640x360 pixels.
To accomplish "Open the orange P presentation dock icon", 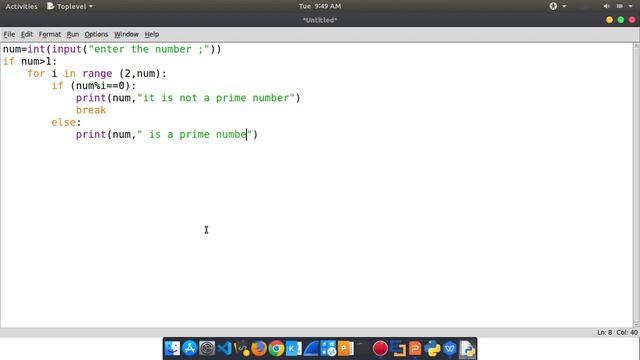I will (x=346, y=349).
